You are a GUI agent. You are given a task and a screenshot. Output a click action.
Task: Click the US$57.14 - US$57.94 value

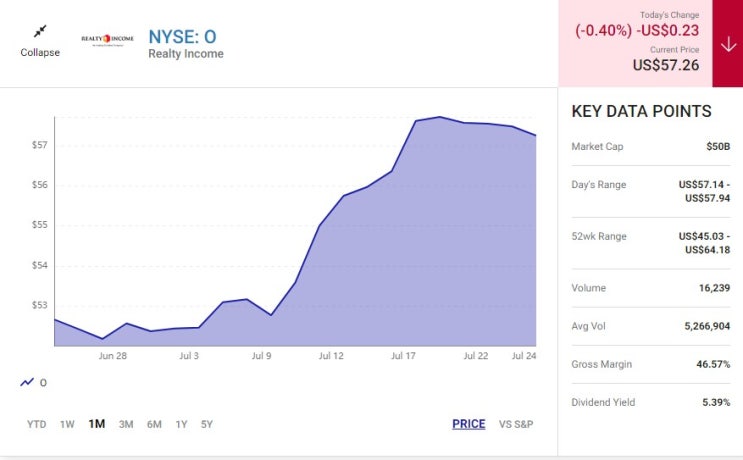[x=704, y=191]
